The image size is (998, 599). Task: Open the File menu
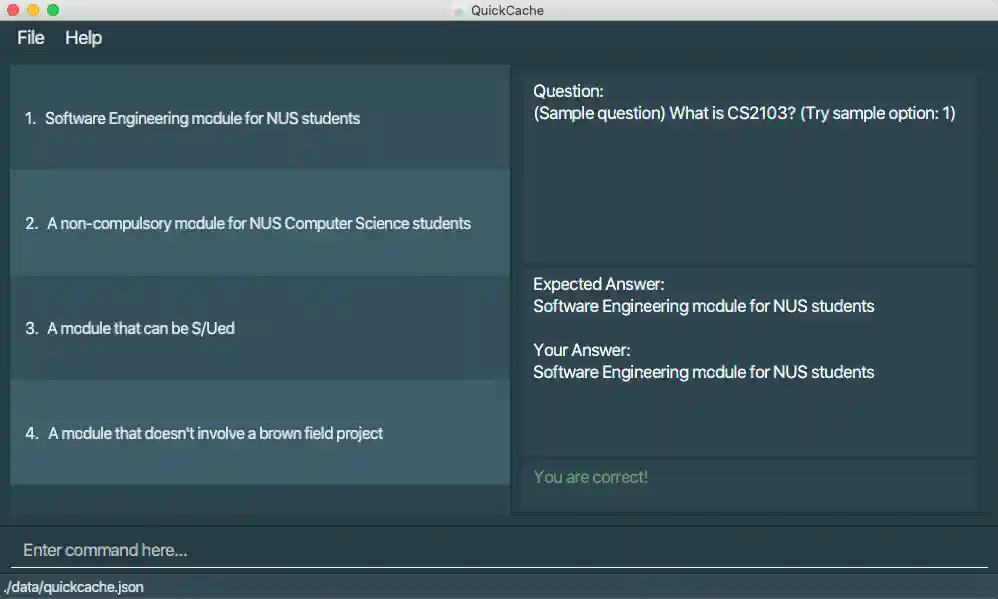30,38
